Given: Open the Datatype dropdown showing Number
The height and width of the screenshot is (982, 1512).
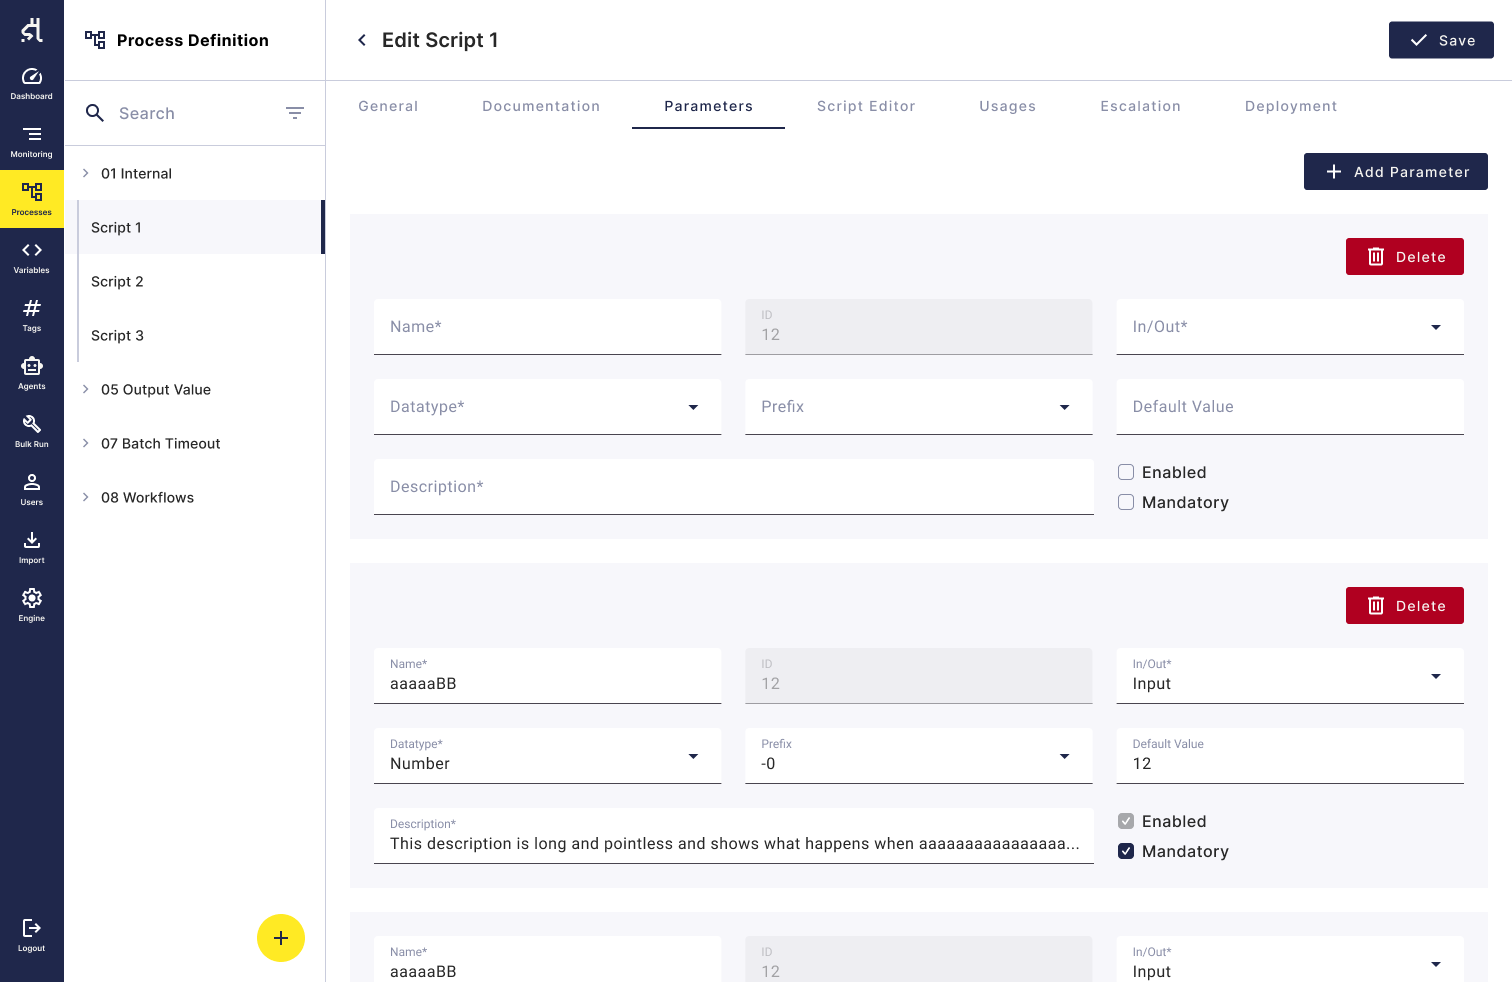Looking at the screenshot, I should 547,756.
